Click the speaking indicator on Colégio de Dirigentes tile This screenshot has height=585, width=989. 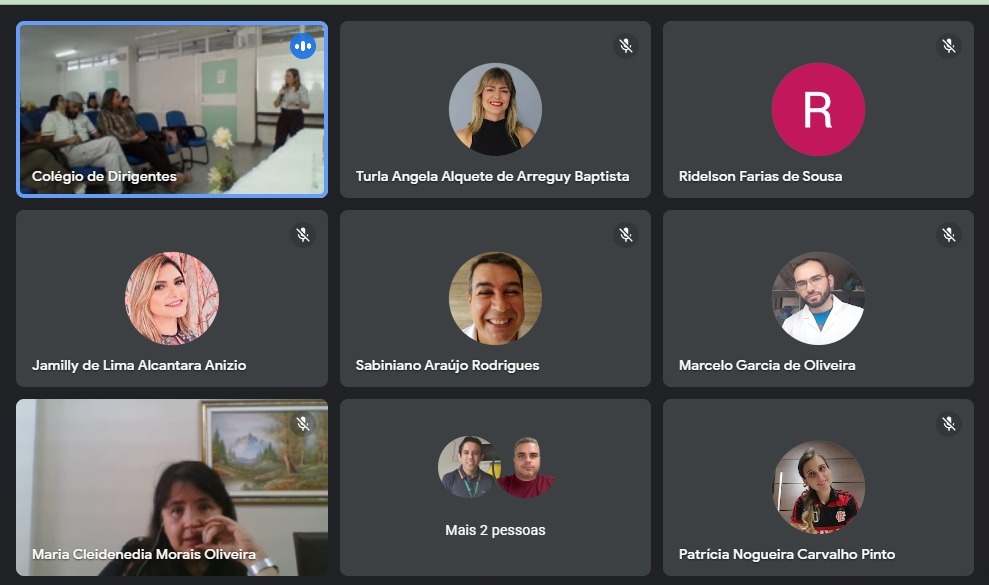(x=303, y=46)
